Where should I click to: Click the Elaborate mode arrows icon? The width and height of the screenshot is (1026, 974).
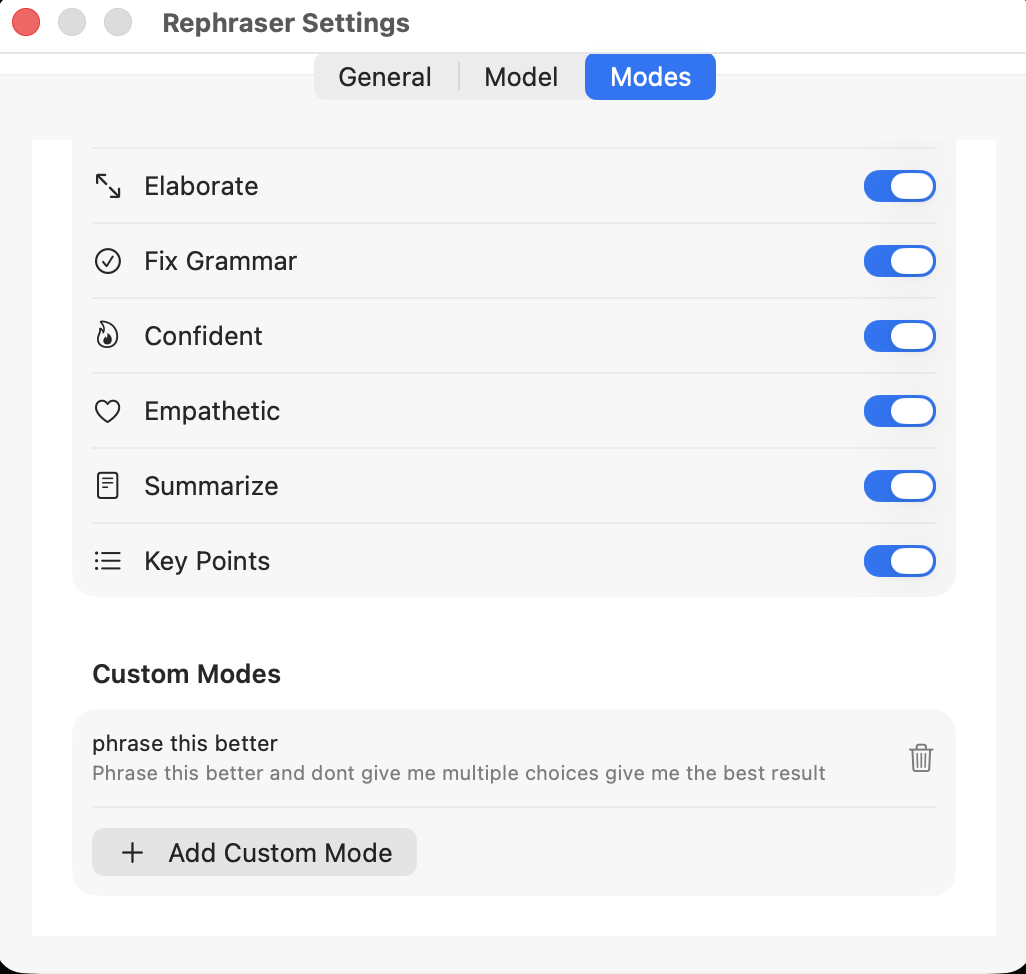[x=107, y=185]
